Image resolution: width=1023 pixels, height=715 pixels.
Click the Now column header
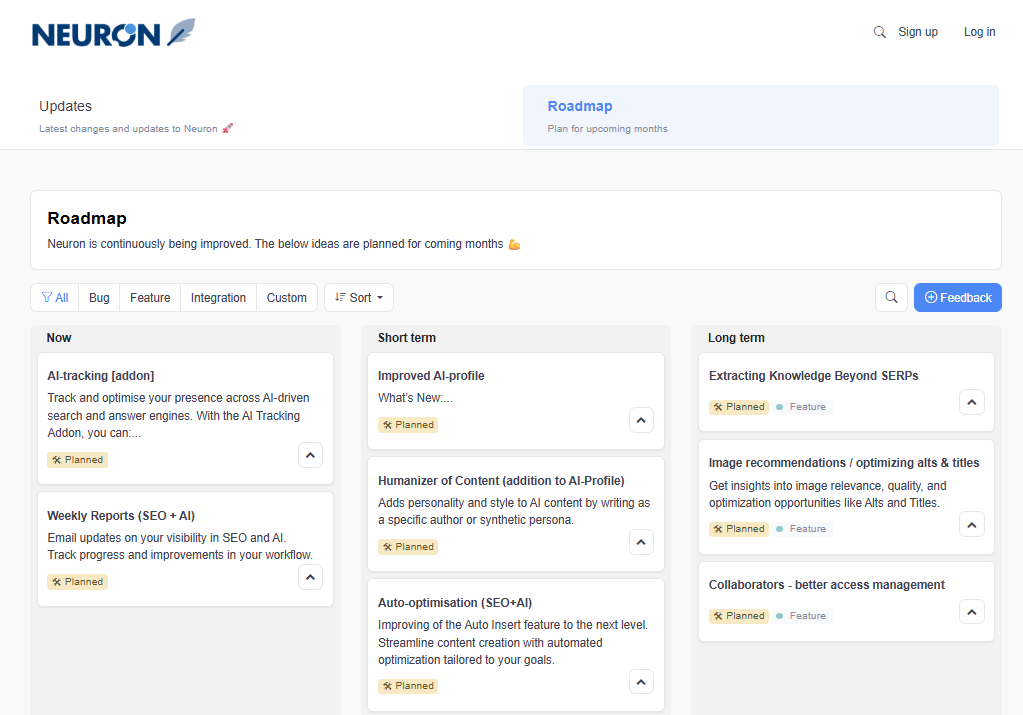[59, 338]
